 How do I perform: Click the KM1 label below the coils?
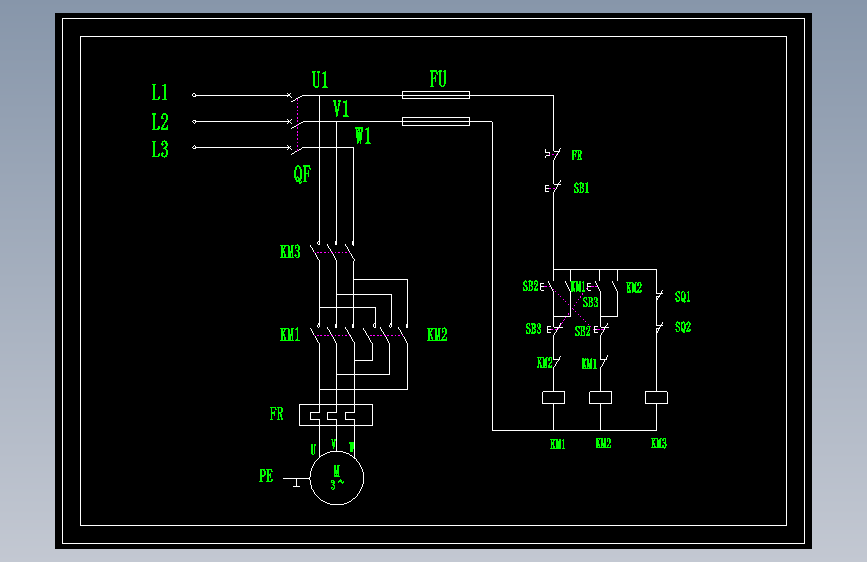(557, 444)
